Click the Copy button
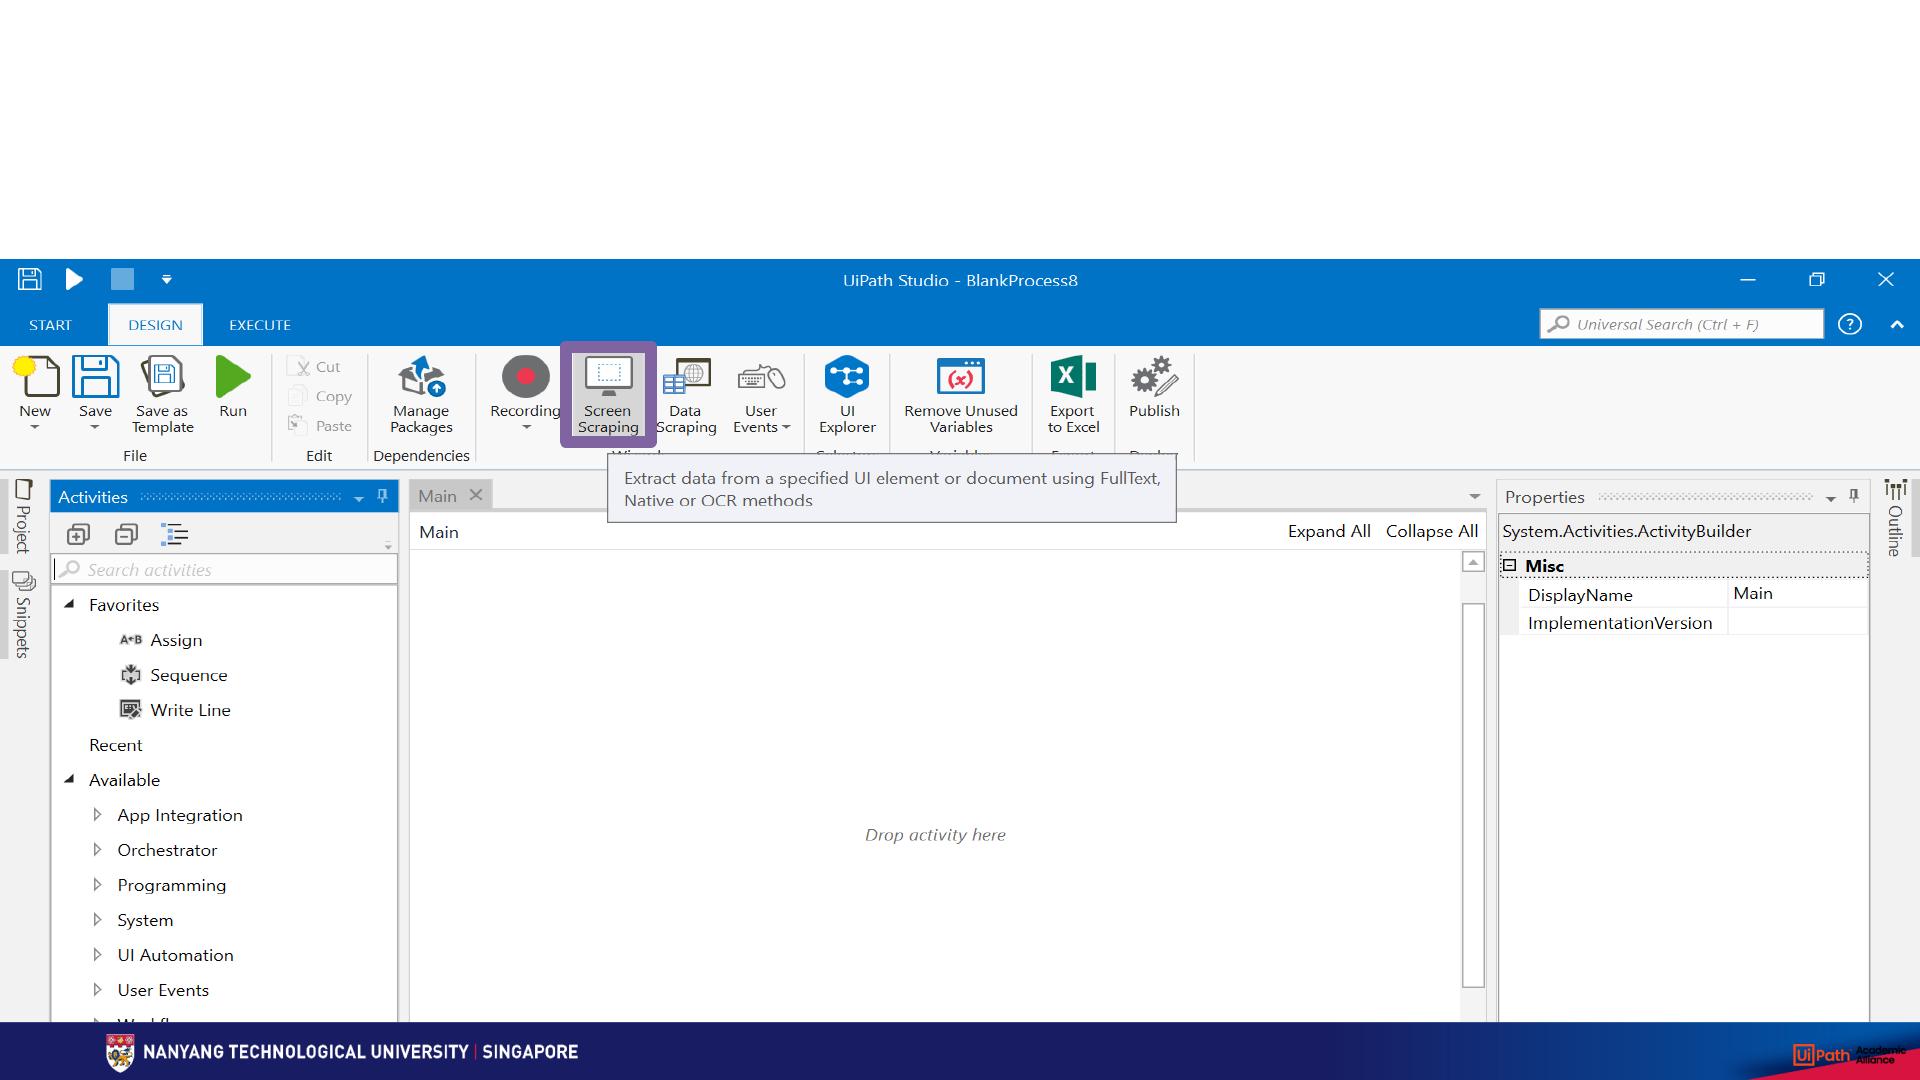The image size is (1920, 1080). coord(322,396)
